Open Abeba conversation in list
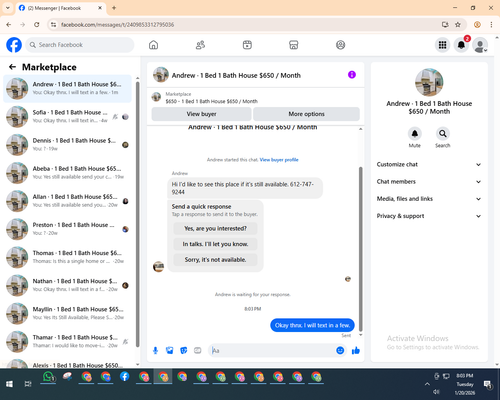Image resolution: width=500 pixels, height=400 pixels. [x=67, y=173]
